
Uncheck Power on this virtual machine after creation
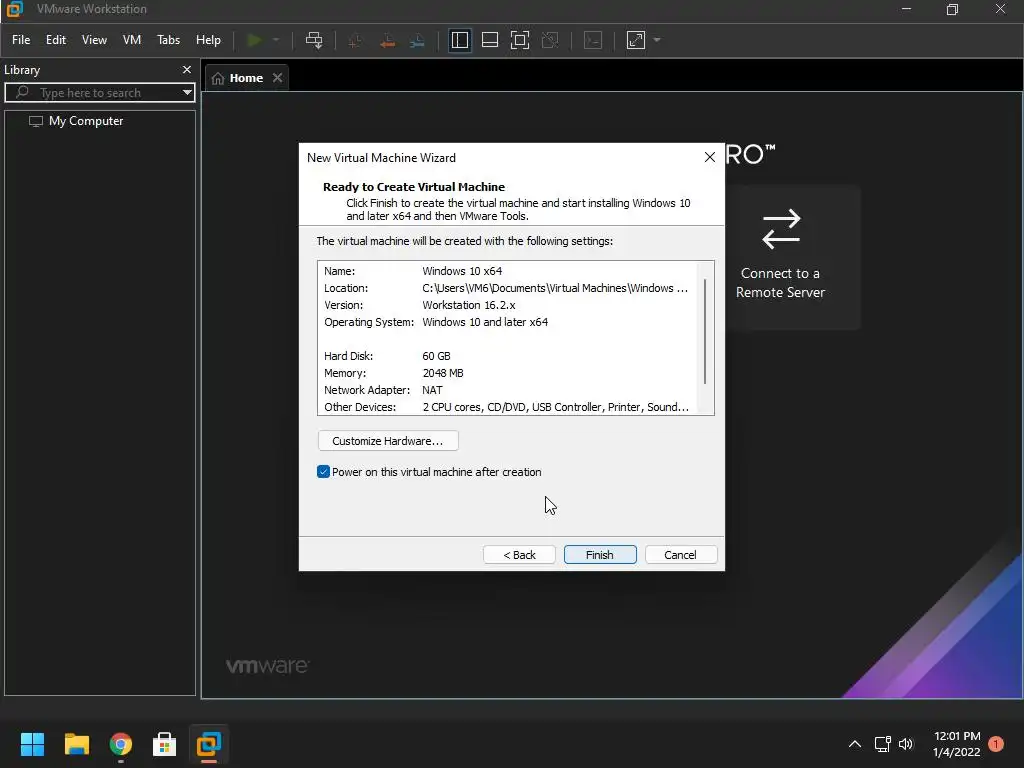click(x=323, y=472)
